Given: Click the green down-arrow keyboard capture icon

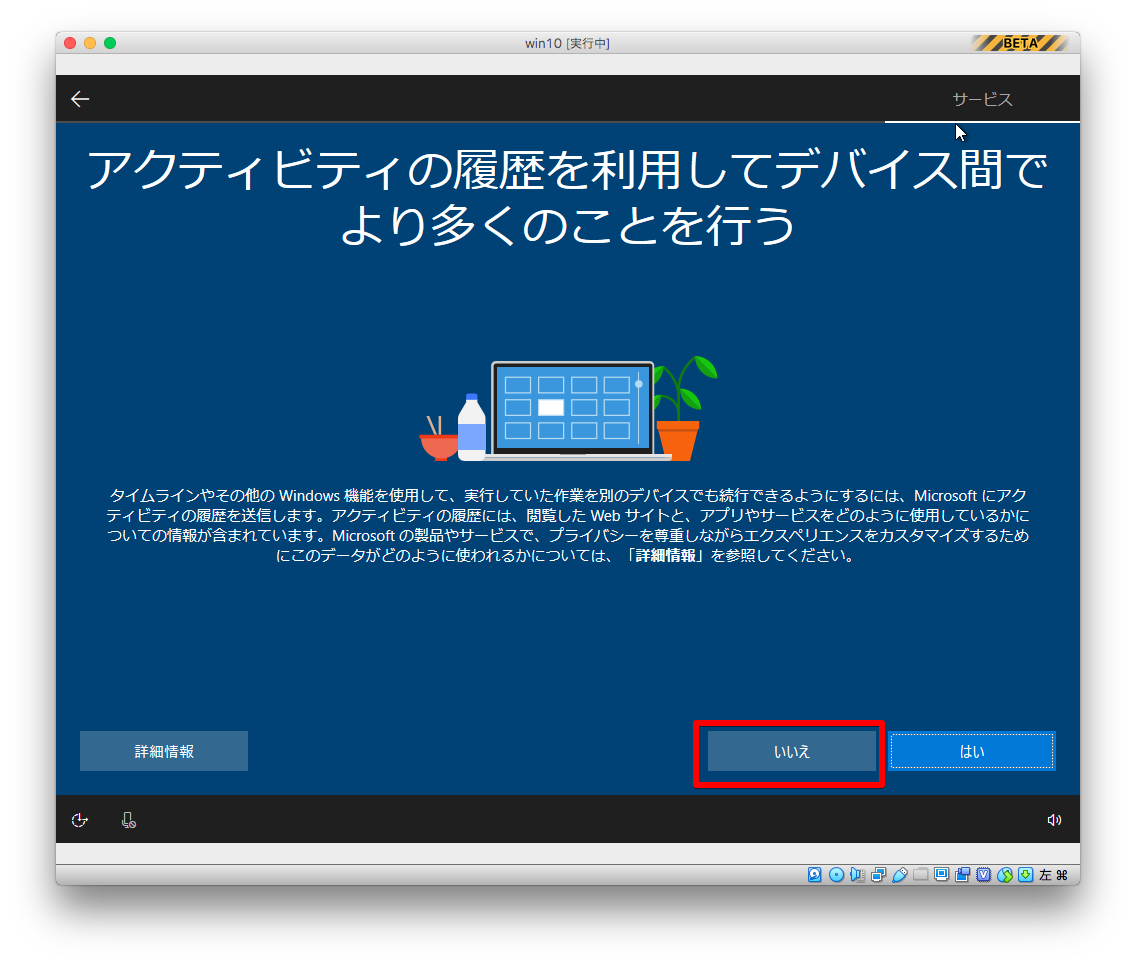Looking at the screenshot, I should coord(1025,875).
